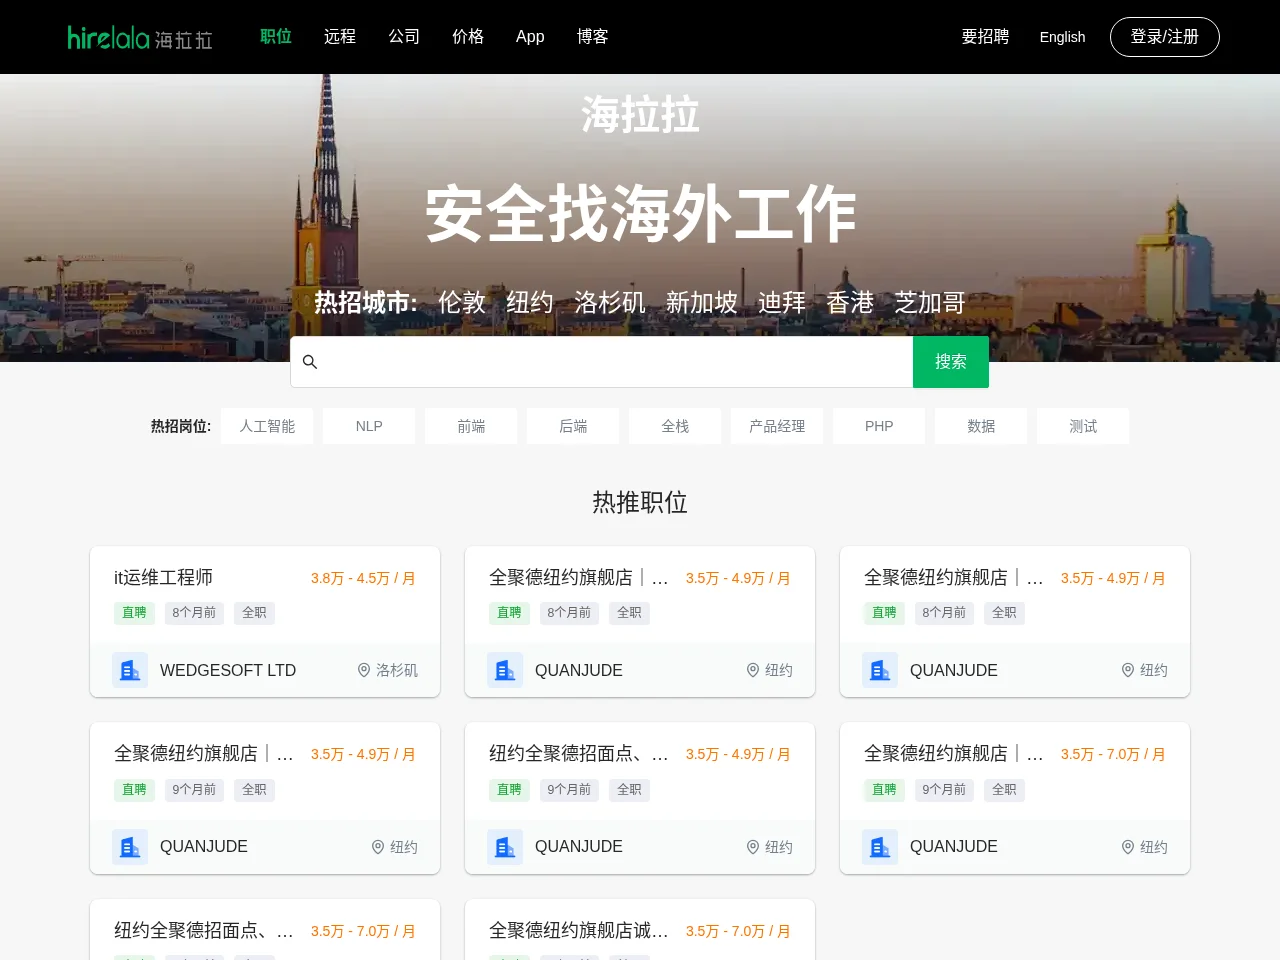Select the hot city 迪拜
This screenshot has height=960, width=1280.
click(782, 302)
